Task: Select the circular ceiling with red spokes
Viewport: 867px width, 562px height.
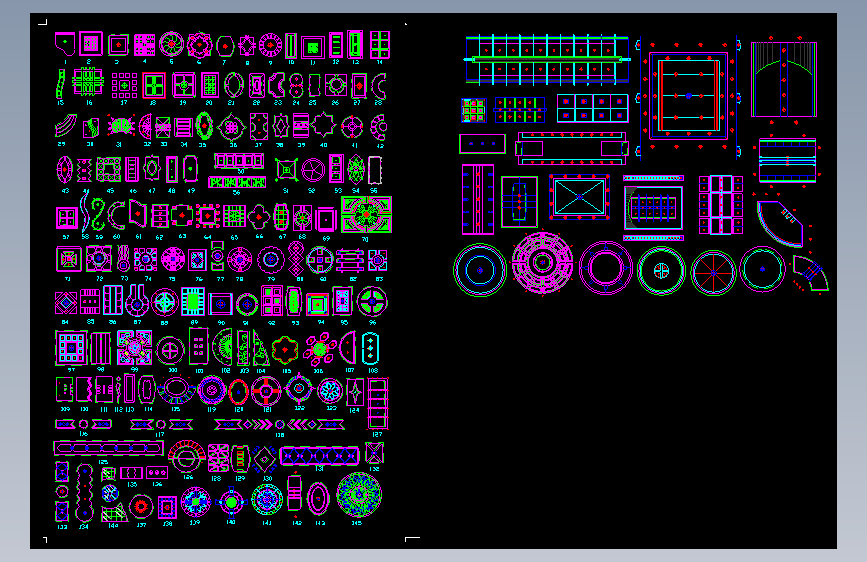Action: coord(713,273)
